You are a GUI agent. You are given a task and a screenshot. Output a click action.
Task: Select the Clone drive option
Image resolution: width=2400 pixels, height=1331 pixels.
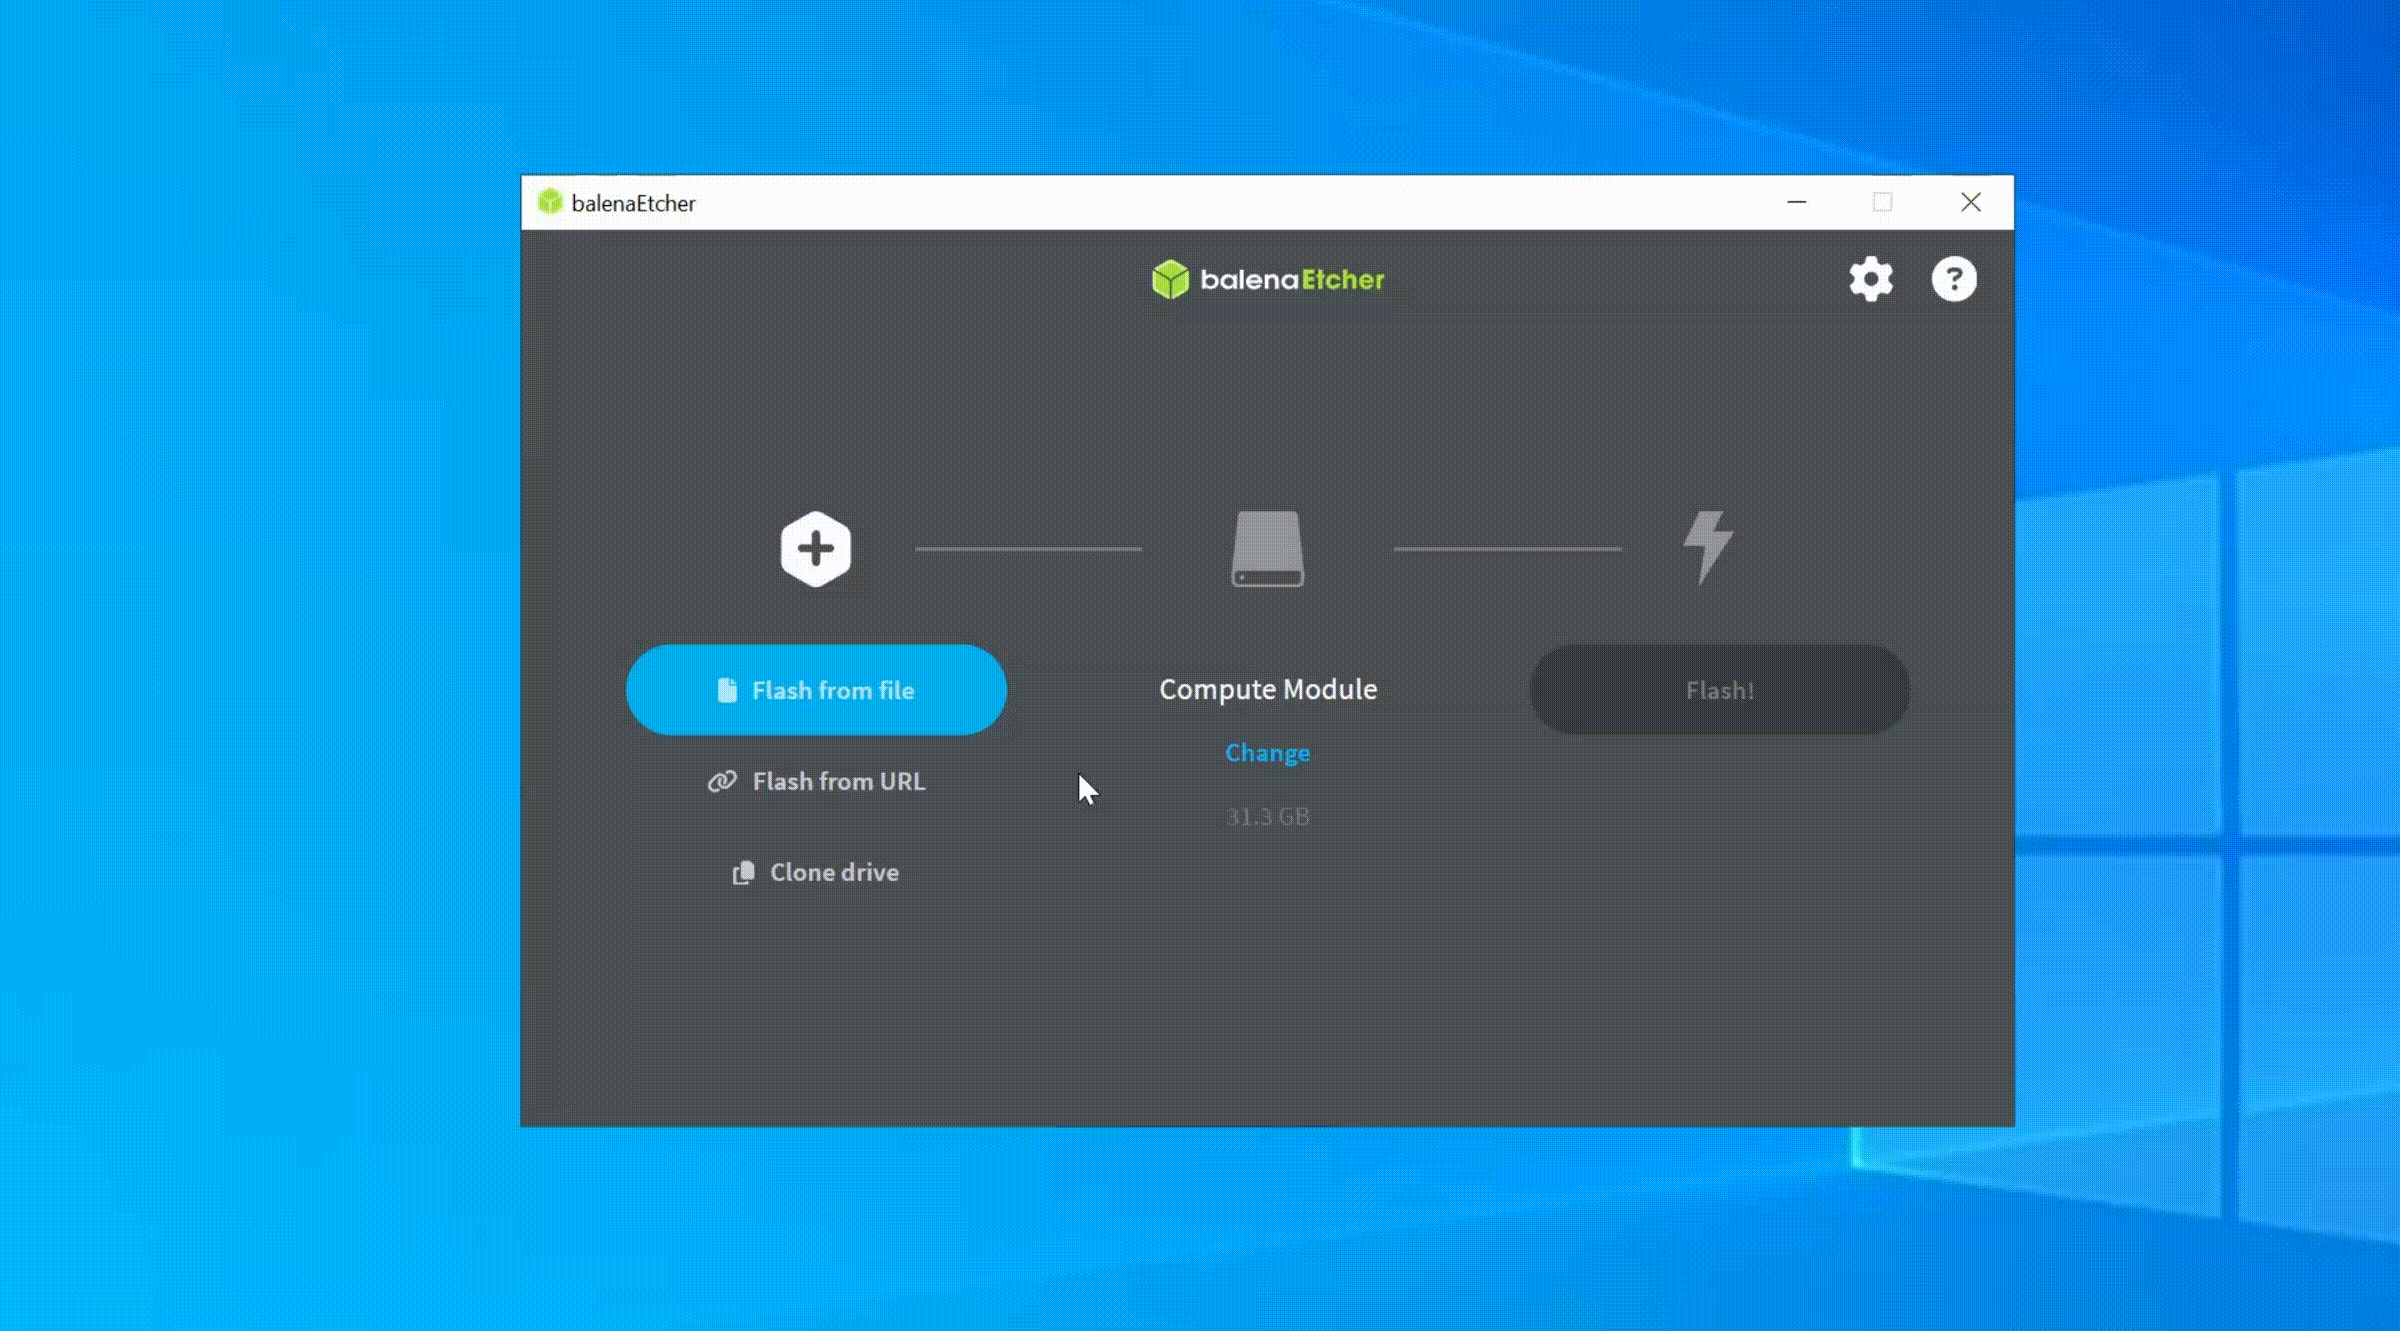point(834,872)
